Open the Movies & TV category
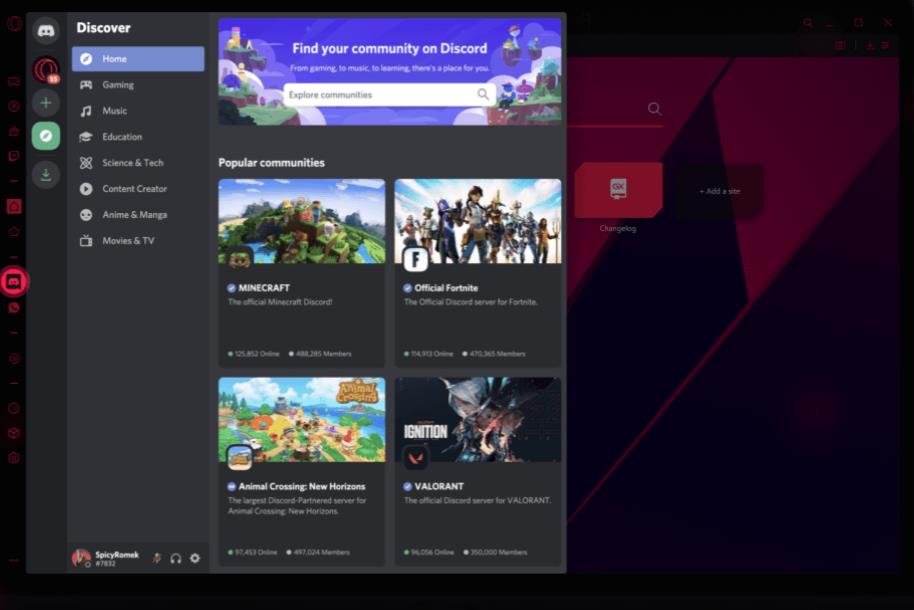Screen dimensions: 914x610 [138, 240]
